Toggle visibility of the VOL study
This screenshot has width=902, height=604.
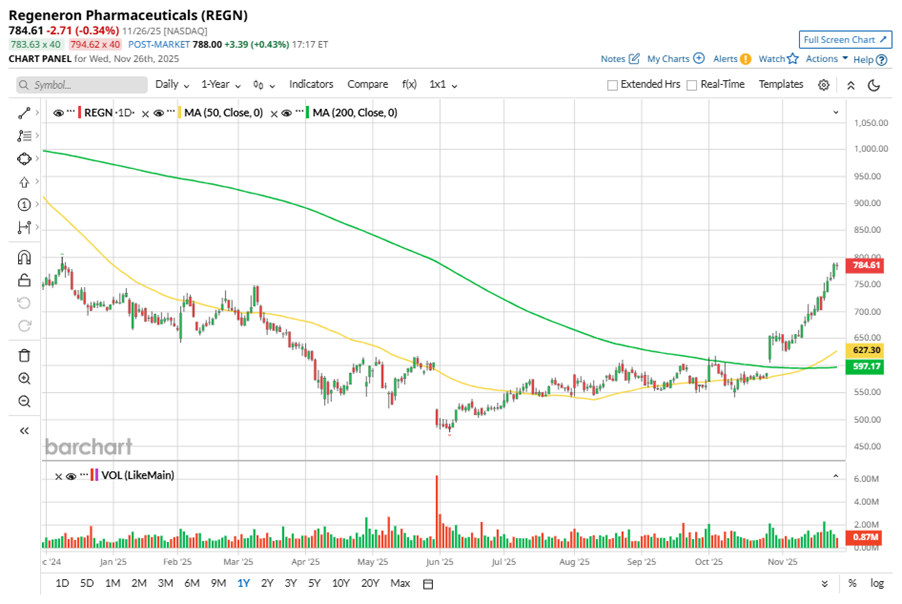click(71, 476)
